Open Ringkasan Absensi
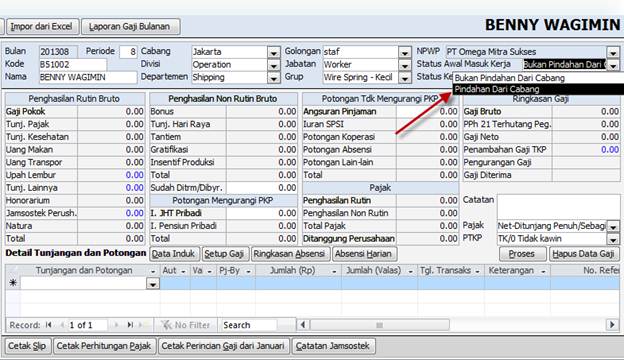 click(290, 254)
